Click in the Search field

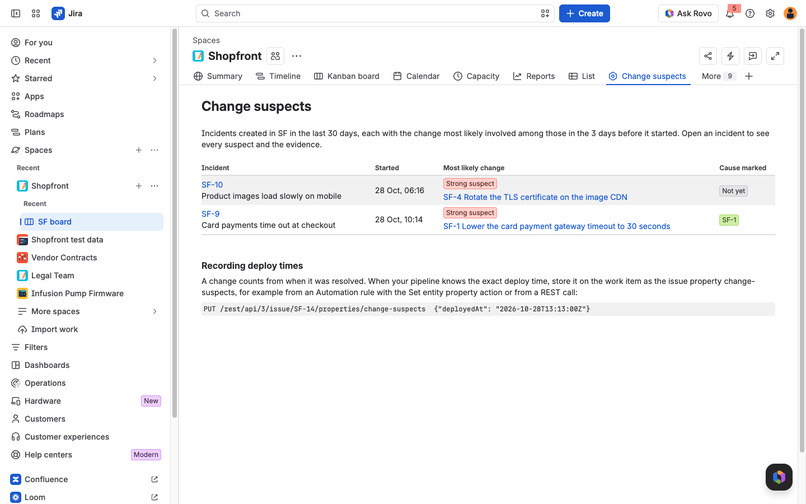[x=375, y=13]
